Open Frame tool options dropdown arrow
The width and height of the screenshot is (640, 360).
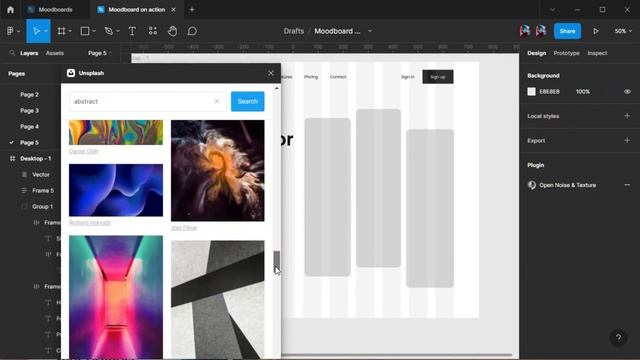click(x=70, y=31)
